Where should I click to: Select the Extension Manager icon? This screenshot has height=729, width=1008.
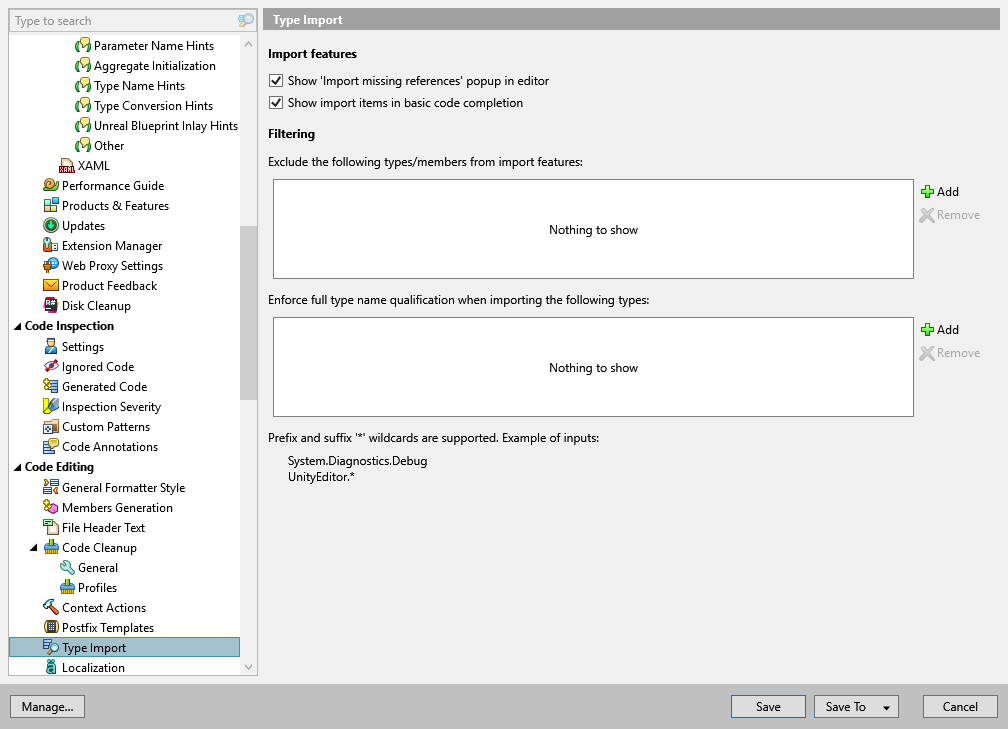(49, 245)
